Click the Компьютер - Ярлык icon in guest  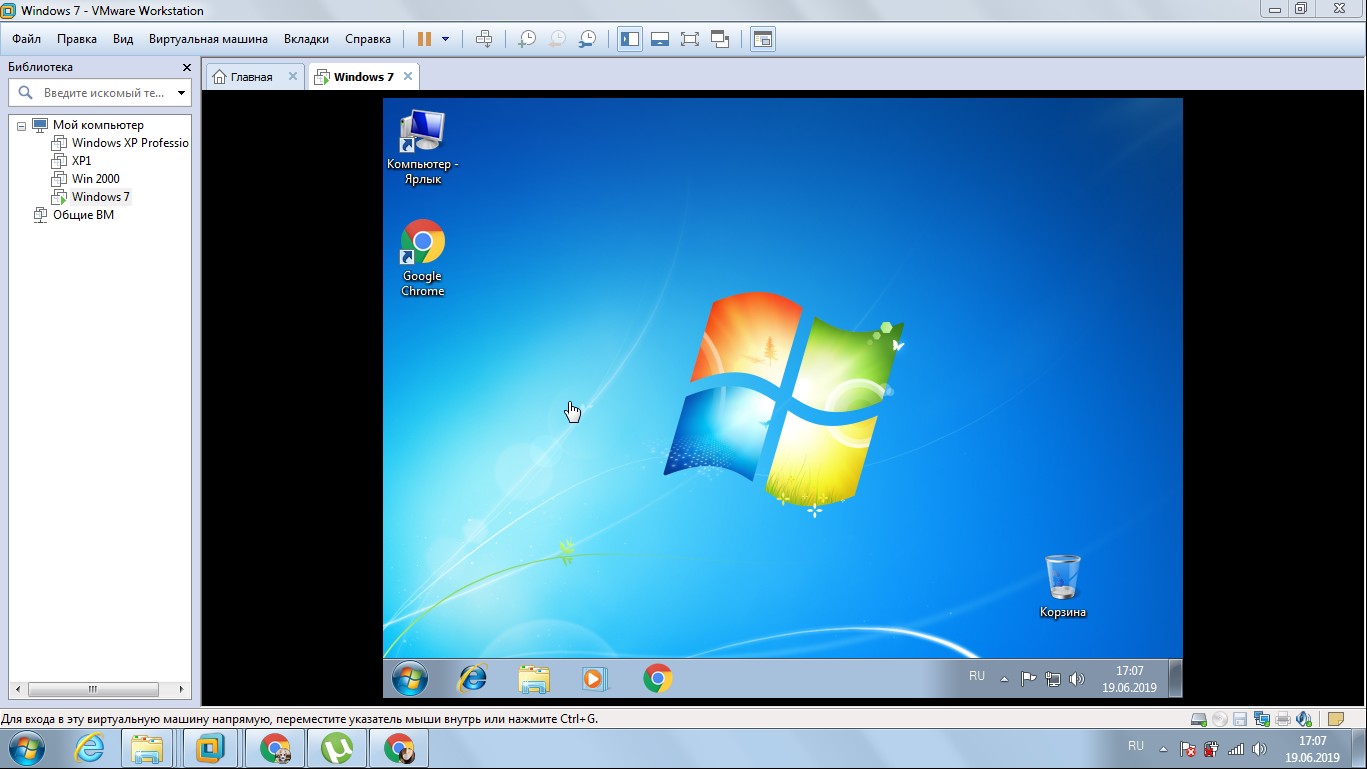coord(422,147)
